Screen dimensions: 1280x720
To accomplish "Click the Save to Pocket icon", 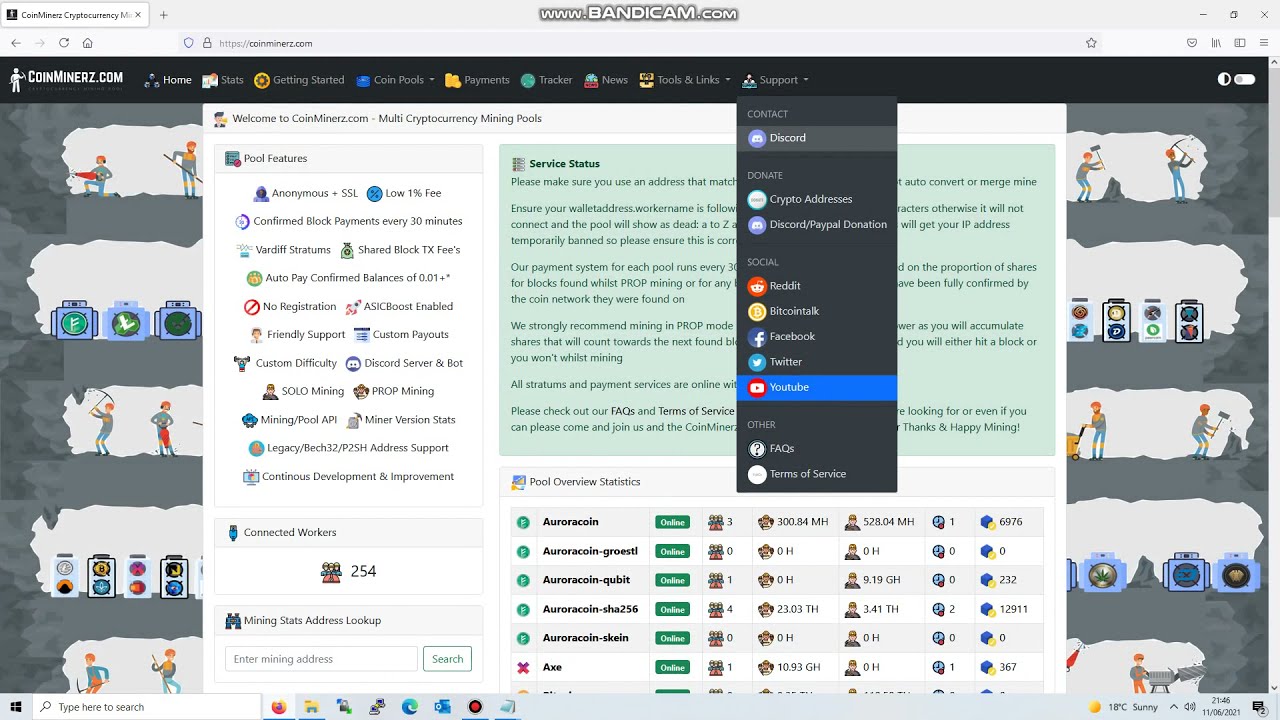I will pyautogui.click(x=1191, y=43).
